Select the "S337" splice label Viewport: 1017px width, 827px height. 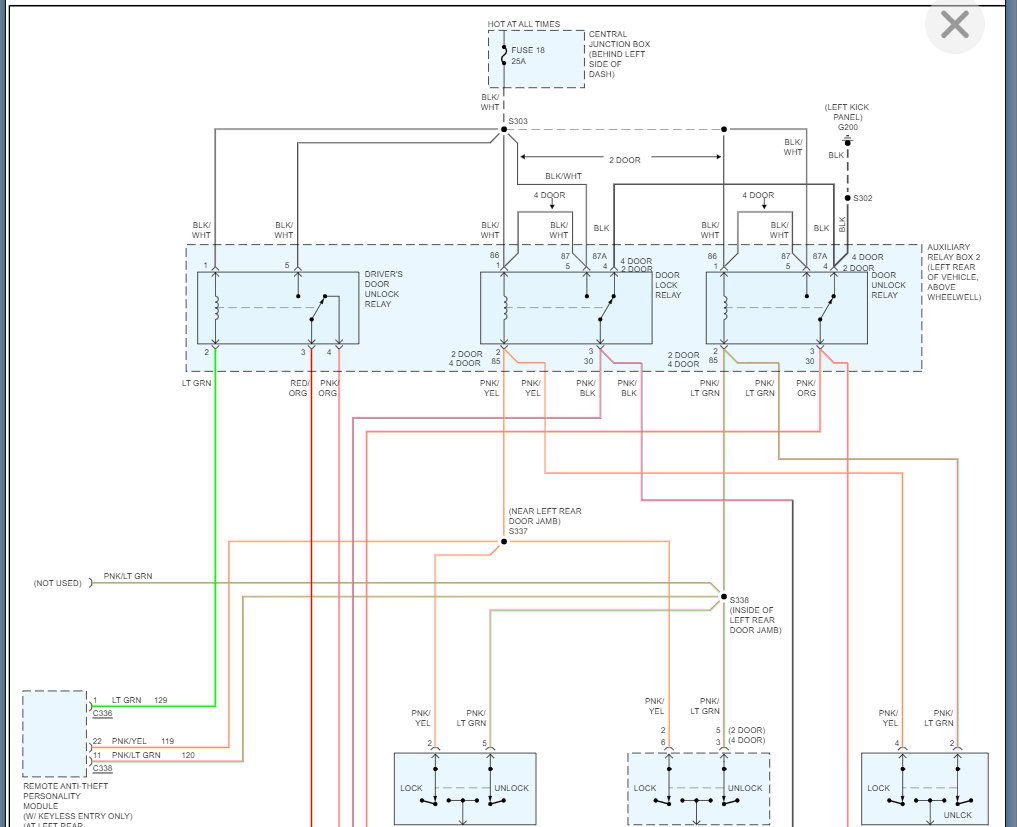point(518,531)
